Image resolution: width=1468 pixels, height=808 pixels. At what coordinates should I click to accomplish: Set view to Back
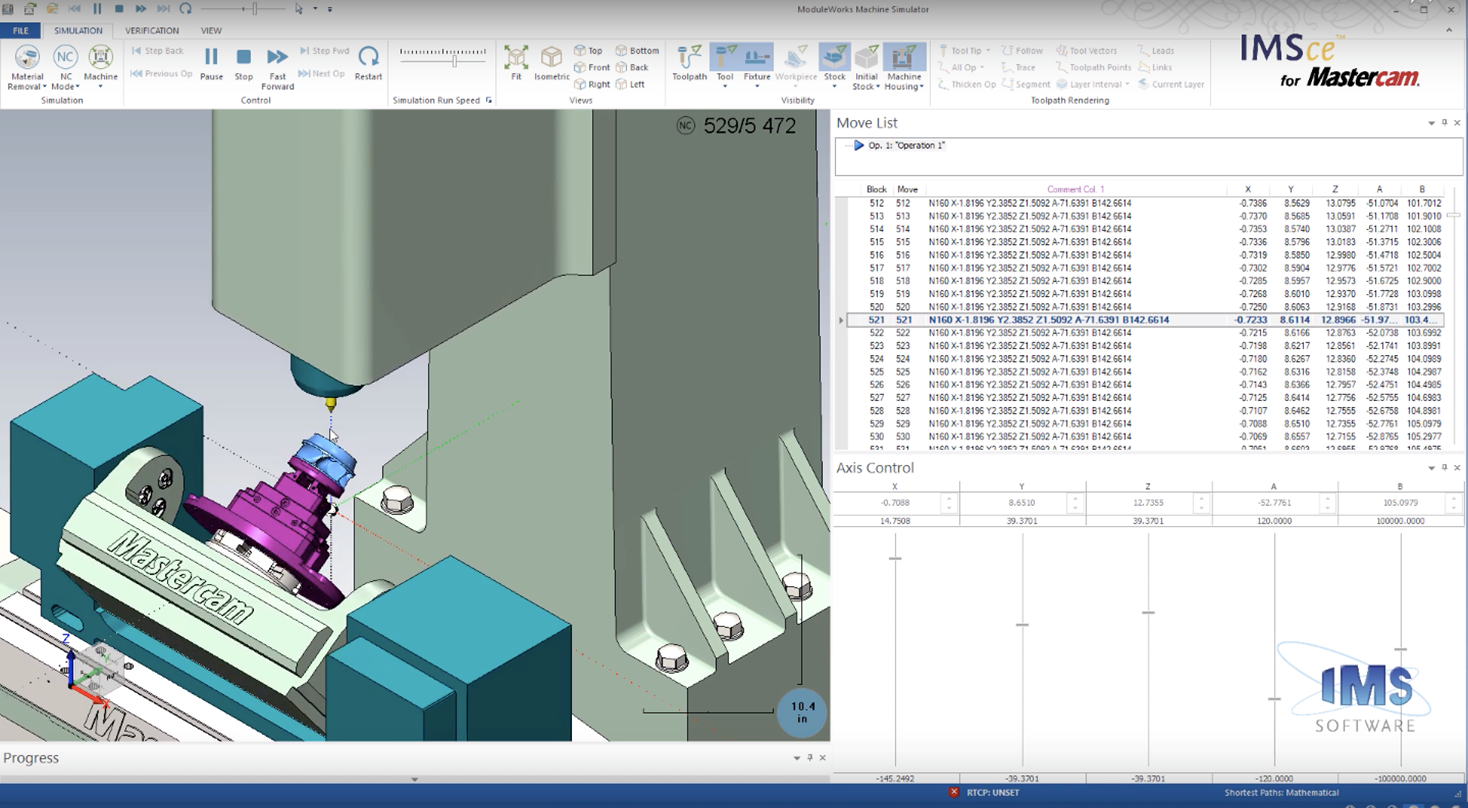[x=632, y=68]
